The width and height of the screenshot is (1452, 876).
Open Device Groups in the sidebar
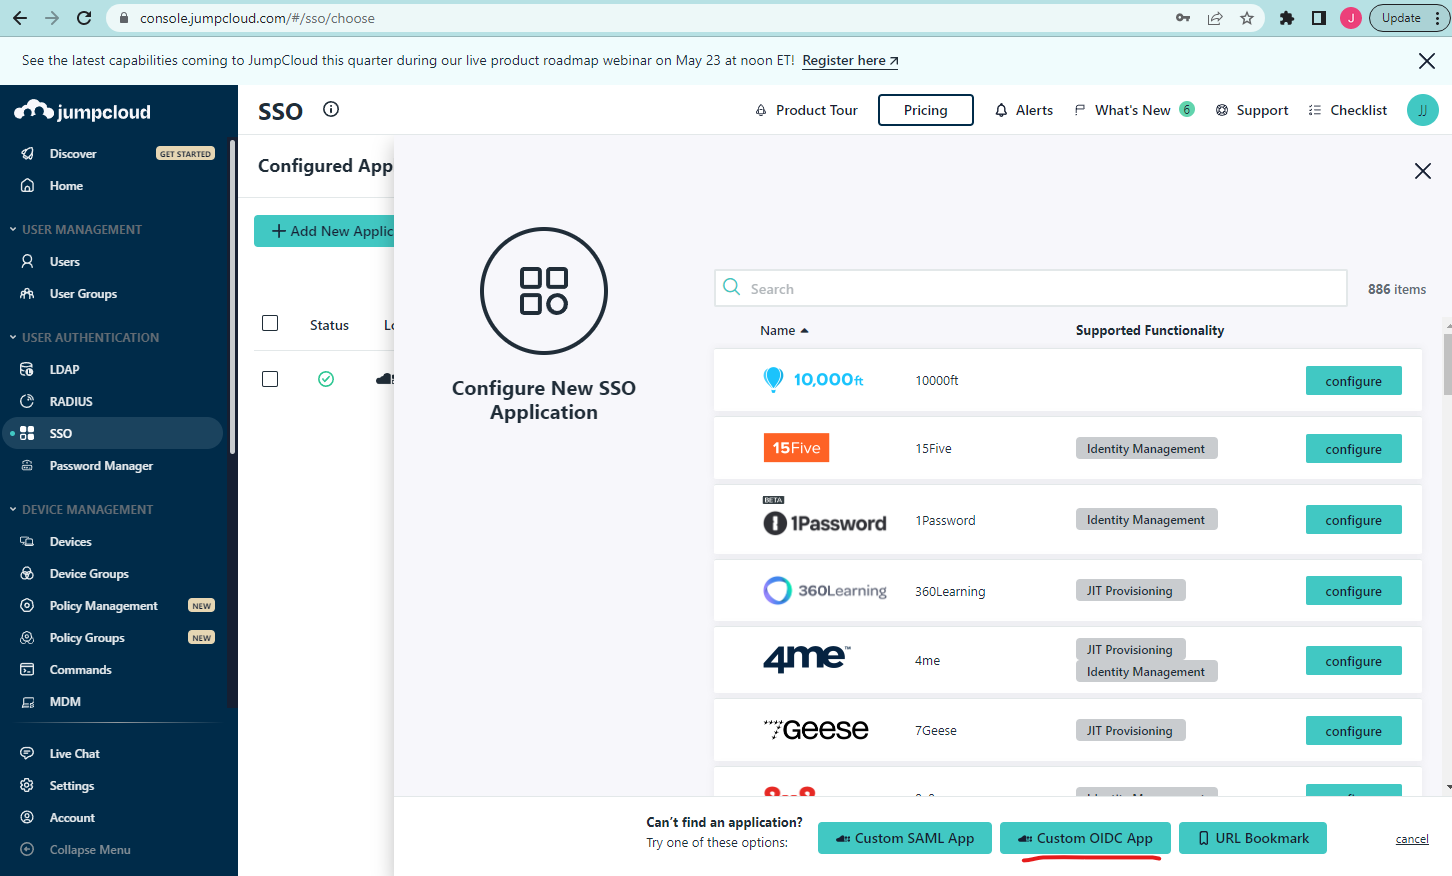(89, 574)
